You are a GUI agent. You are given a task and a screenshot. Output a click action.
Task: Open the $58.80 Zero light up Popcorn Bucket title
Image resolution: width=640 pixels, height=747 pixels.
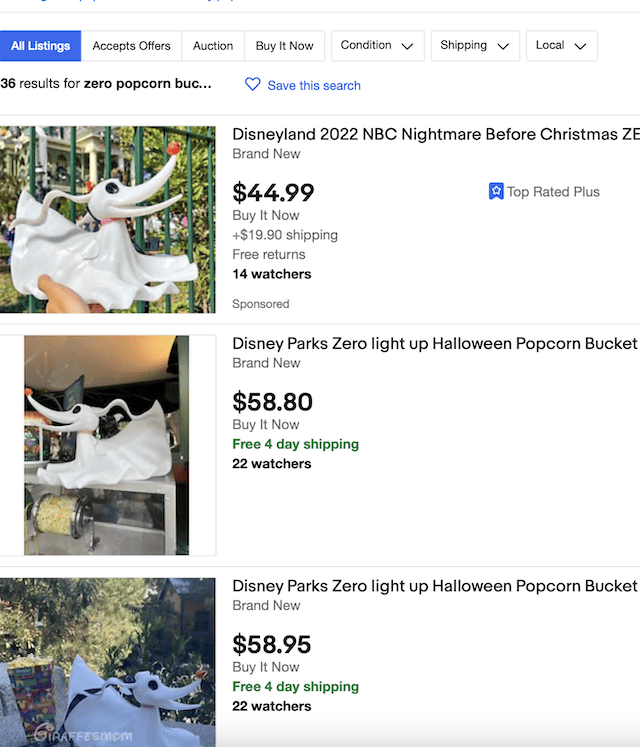(x=435, y=343)
